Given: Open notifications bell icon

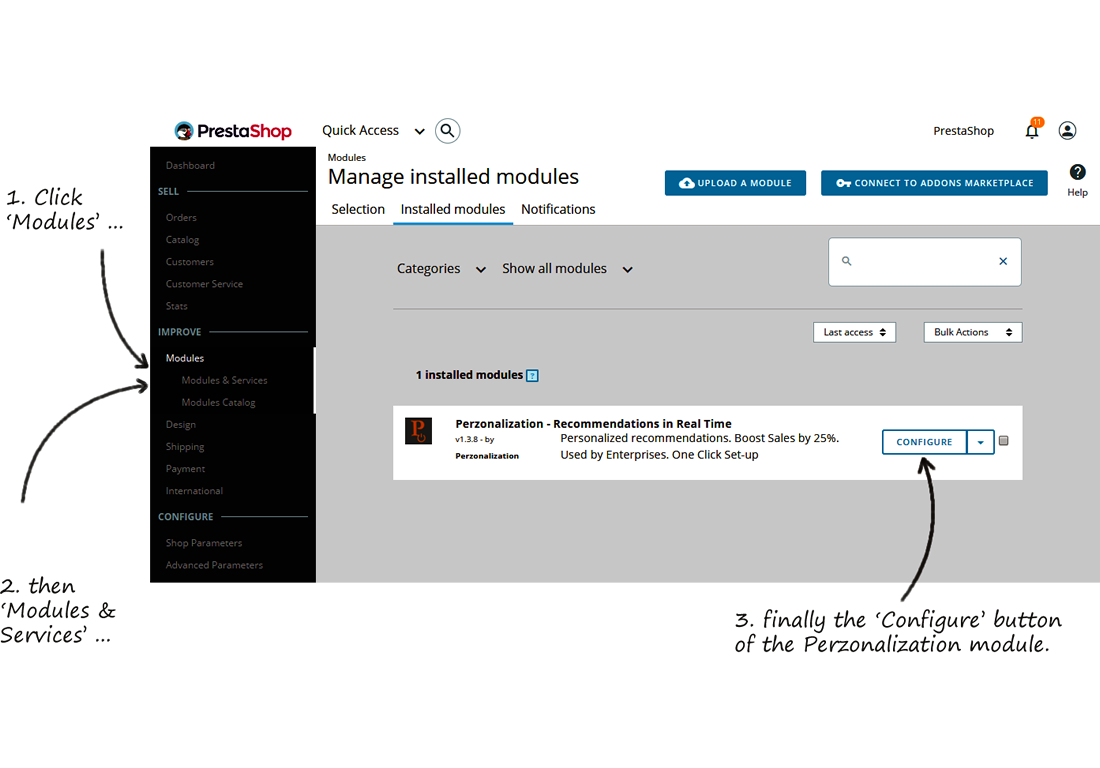Looking at the screenshot, I should (1032, 130).
